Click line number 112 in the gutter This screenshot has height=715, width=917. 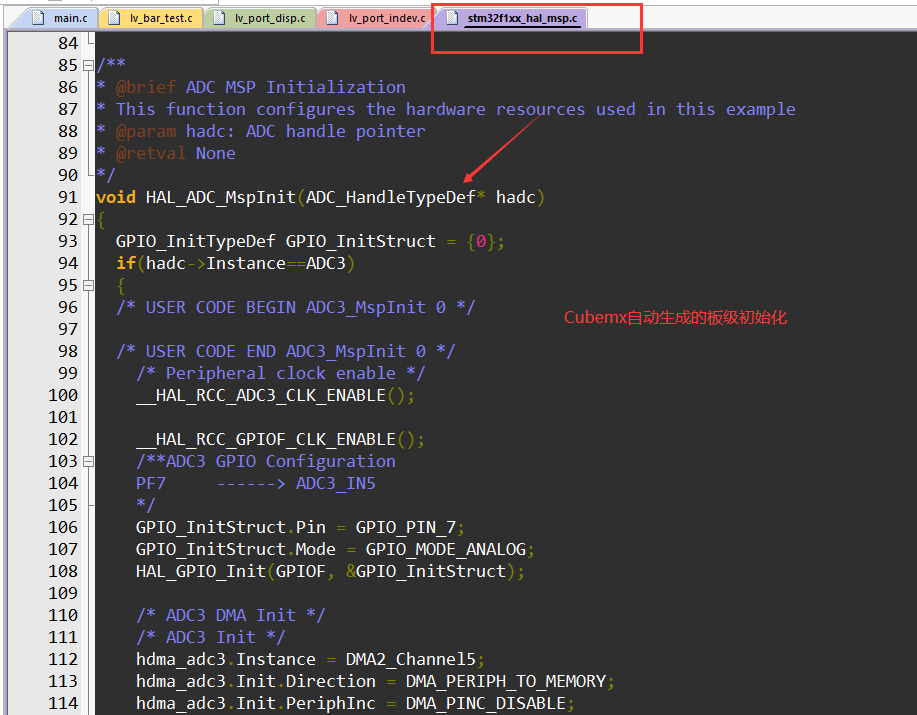click(x=63, y=659)
